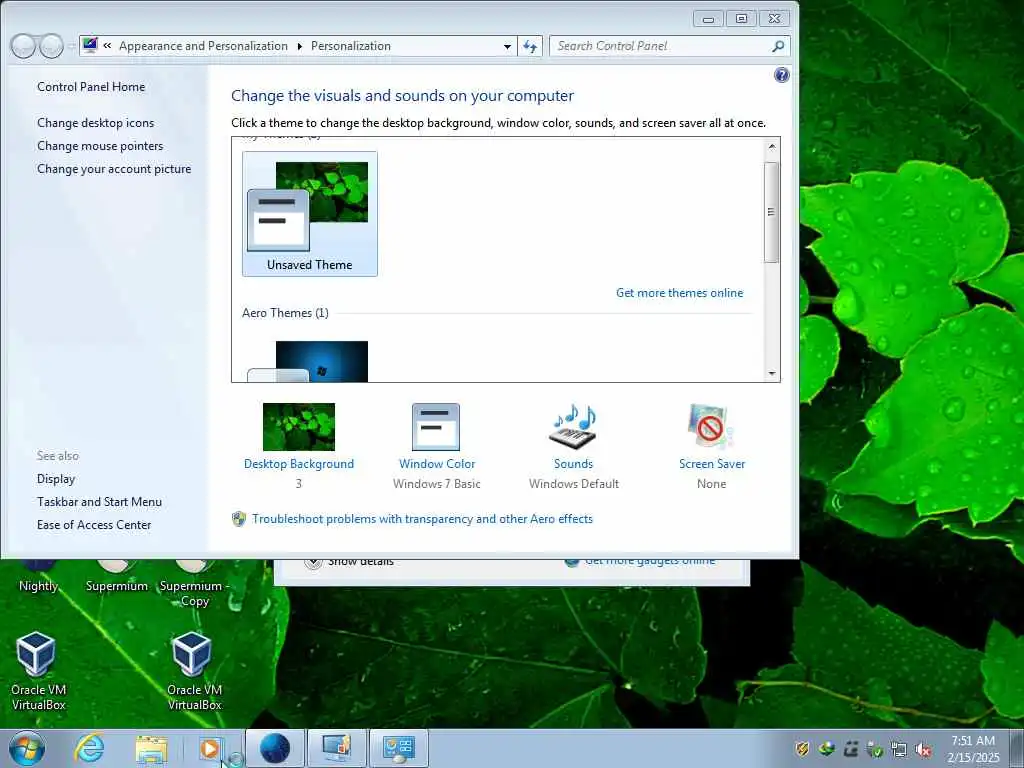Open the Windows Start menu orb

[x=27, y=748]
